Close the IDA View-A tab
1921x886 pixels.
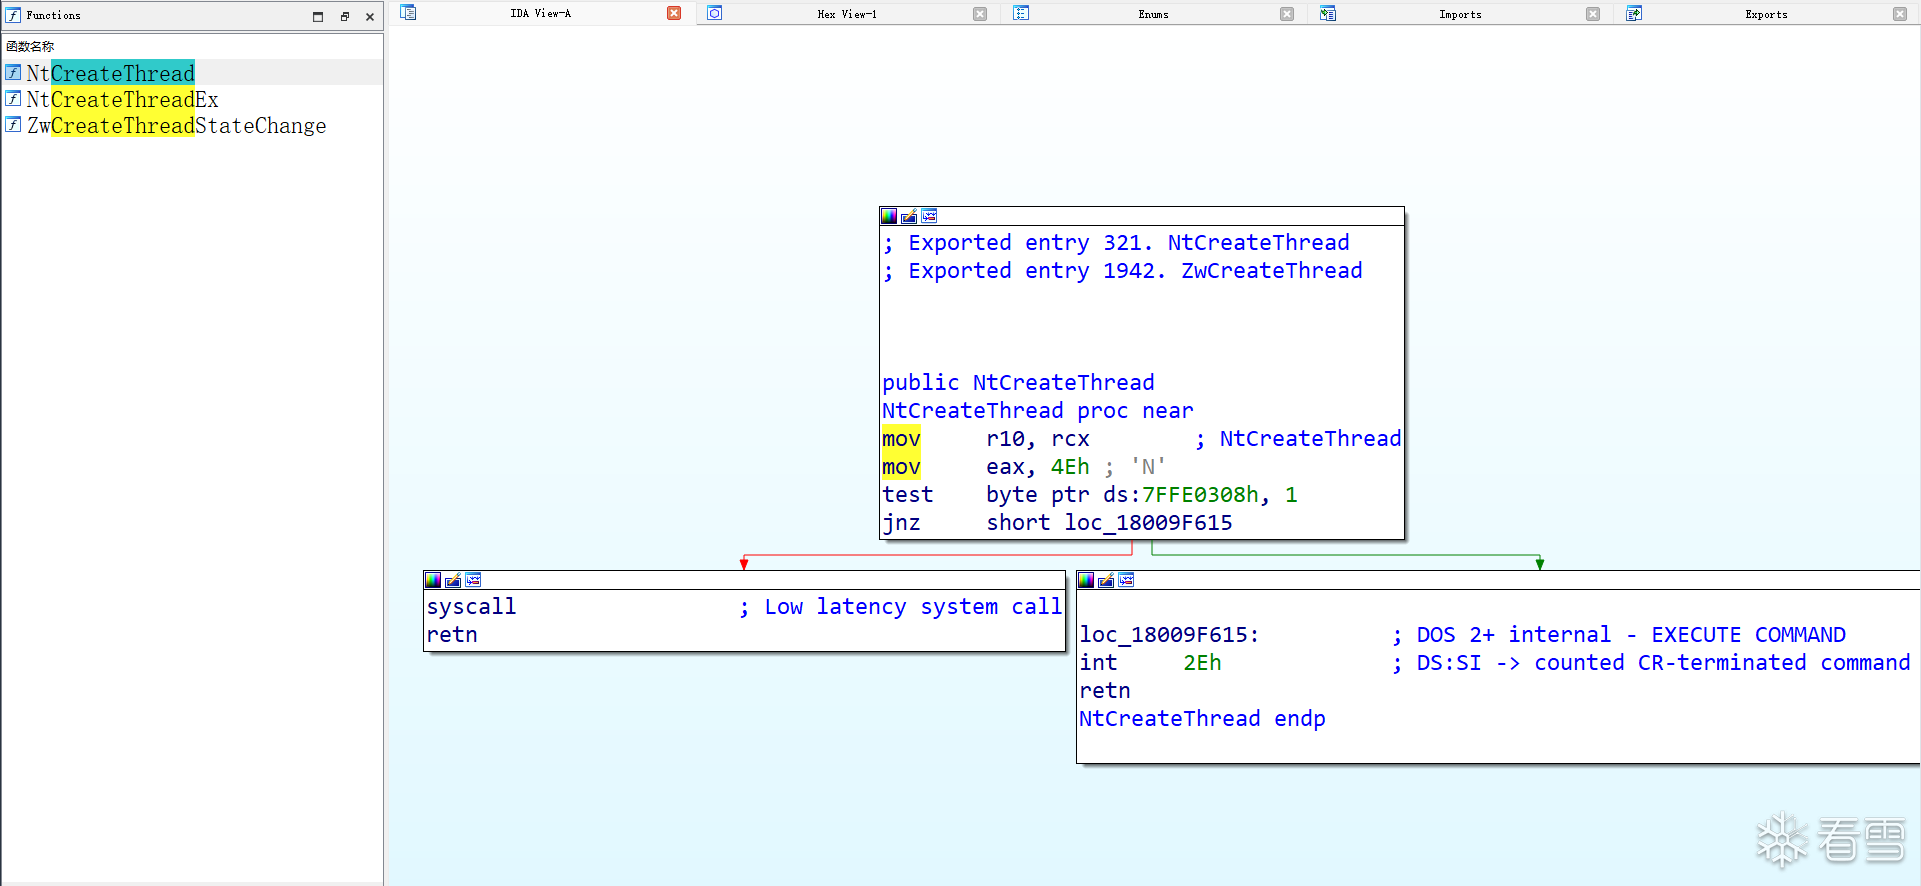674,13
